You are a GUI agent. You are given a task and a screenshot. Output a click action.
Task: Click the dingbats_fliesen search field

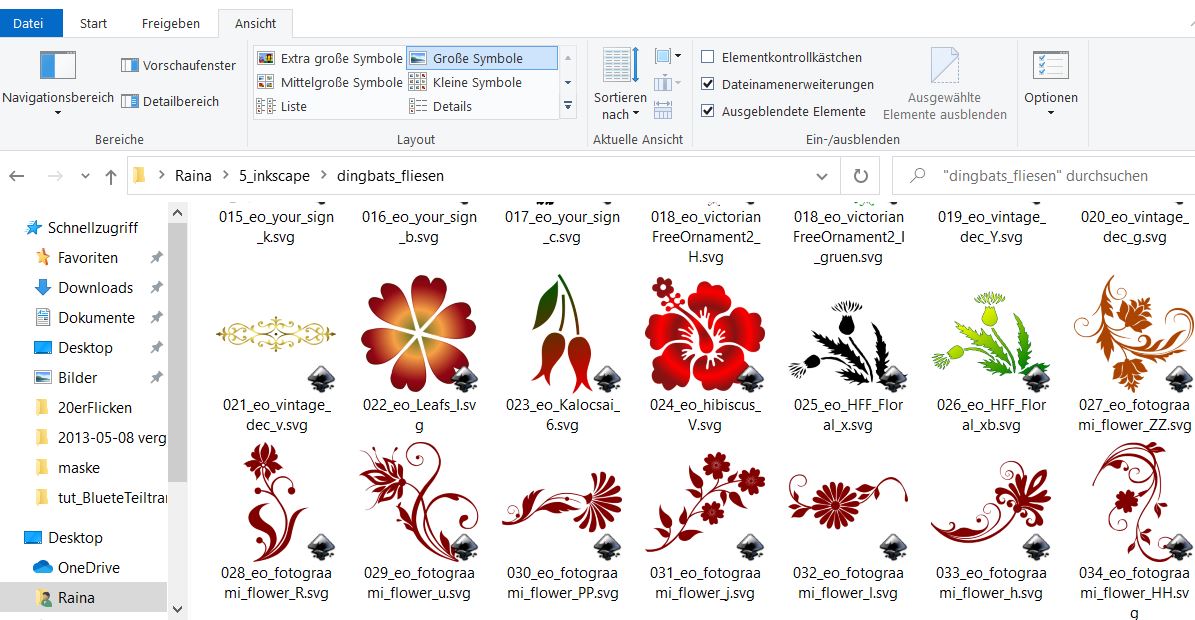[x=1043, y=176]
